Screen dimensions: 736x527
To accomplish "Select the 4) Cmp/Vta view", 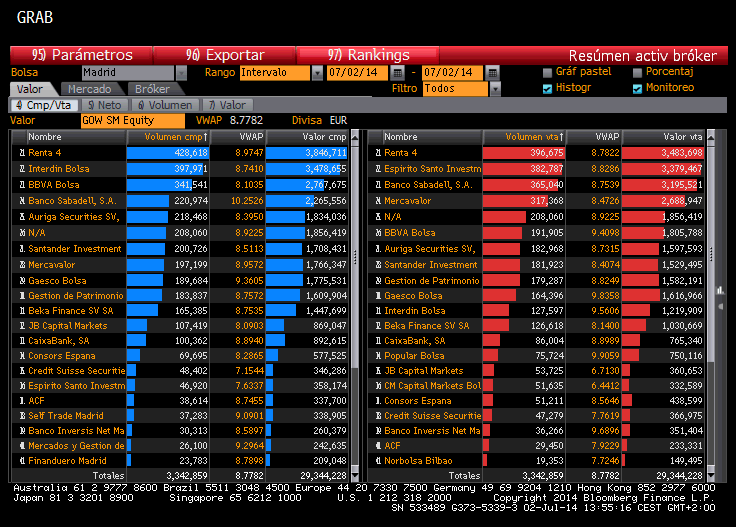I will pyautogui.click(x=44, y=105).
